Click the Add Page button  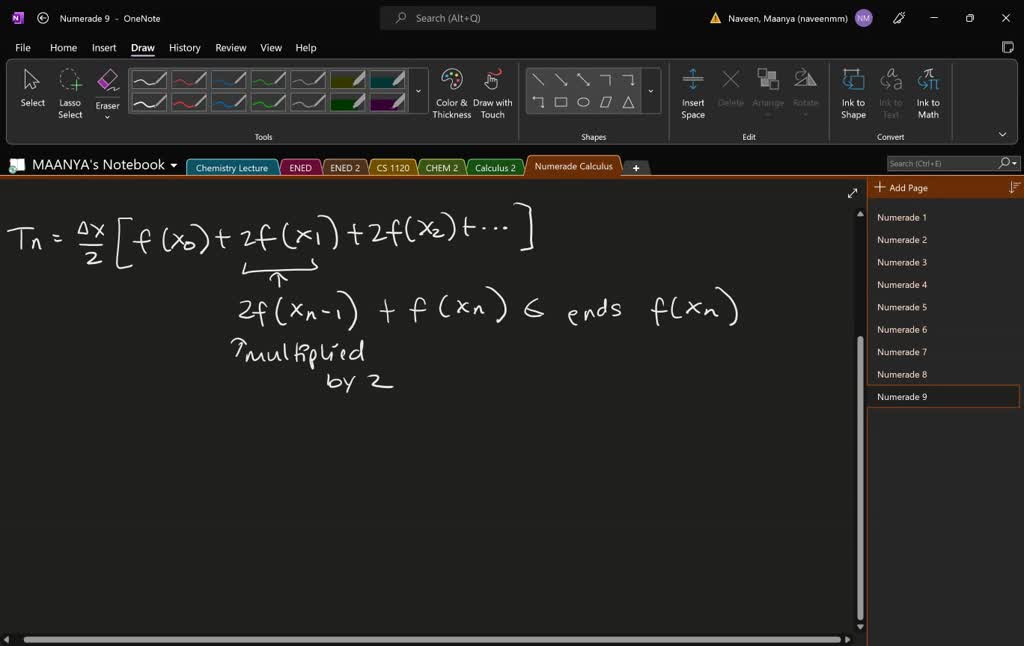point(901,187)
